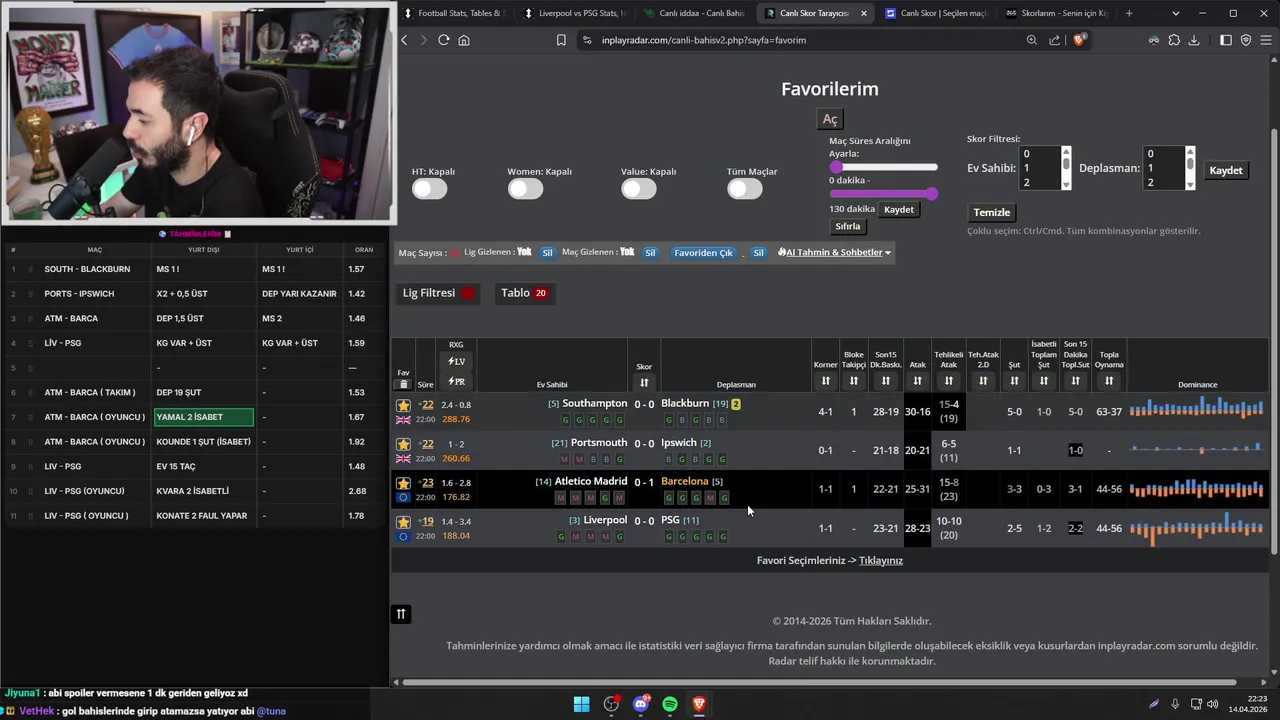Click Favoriden Çık button
Image resolution: width=1280 pixels, height=720 pixels.
click(x=703, y=252)
